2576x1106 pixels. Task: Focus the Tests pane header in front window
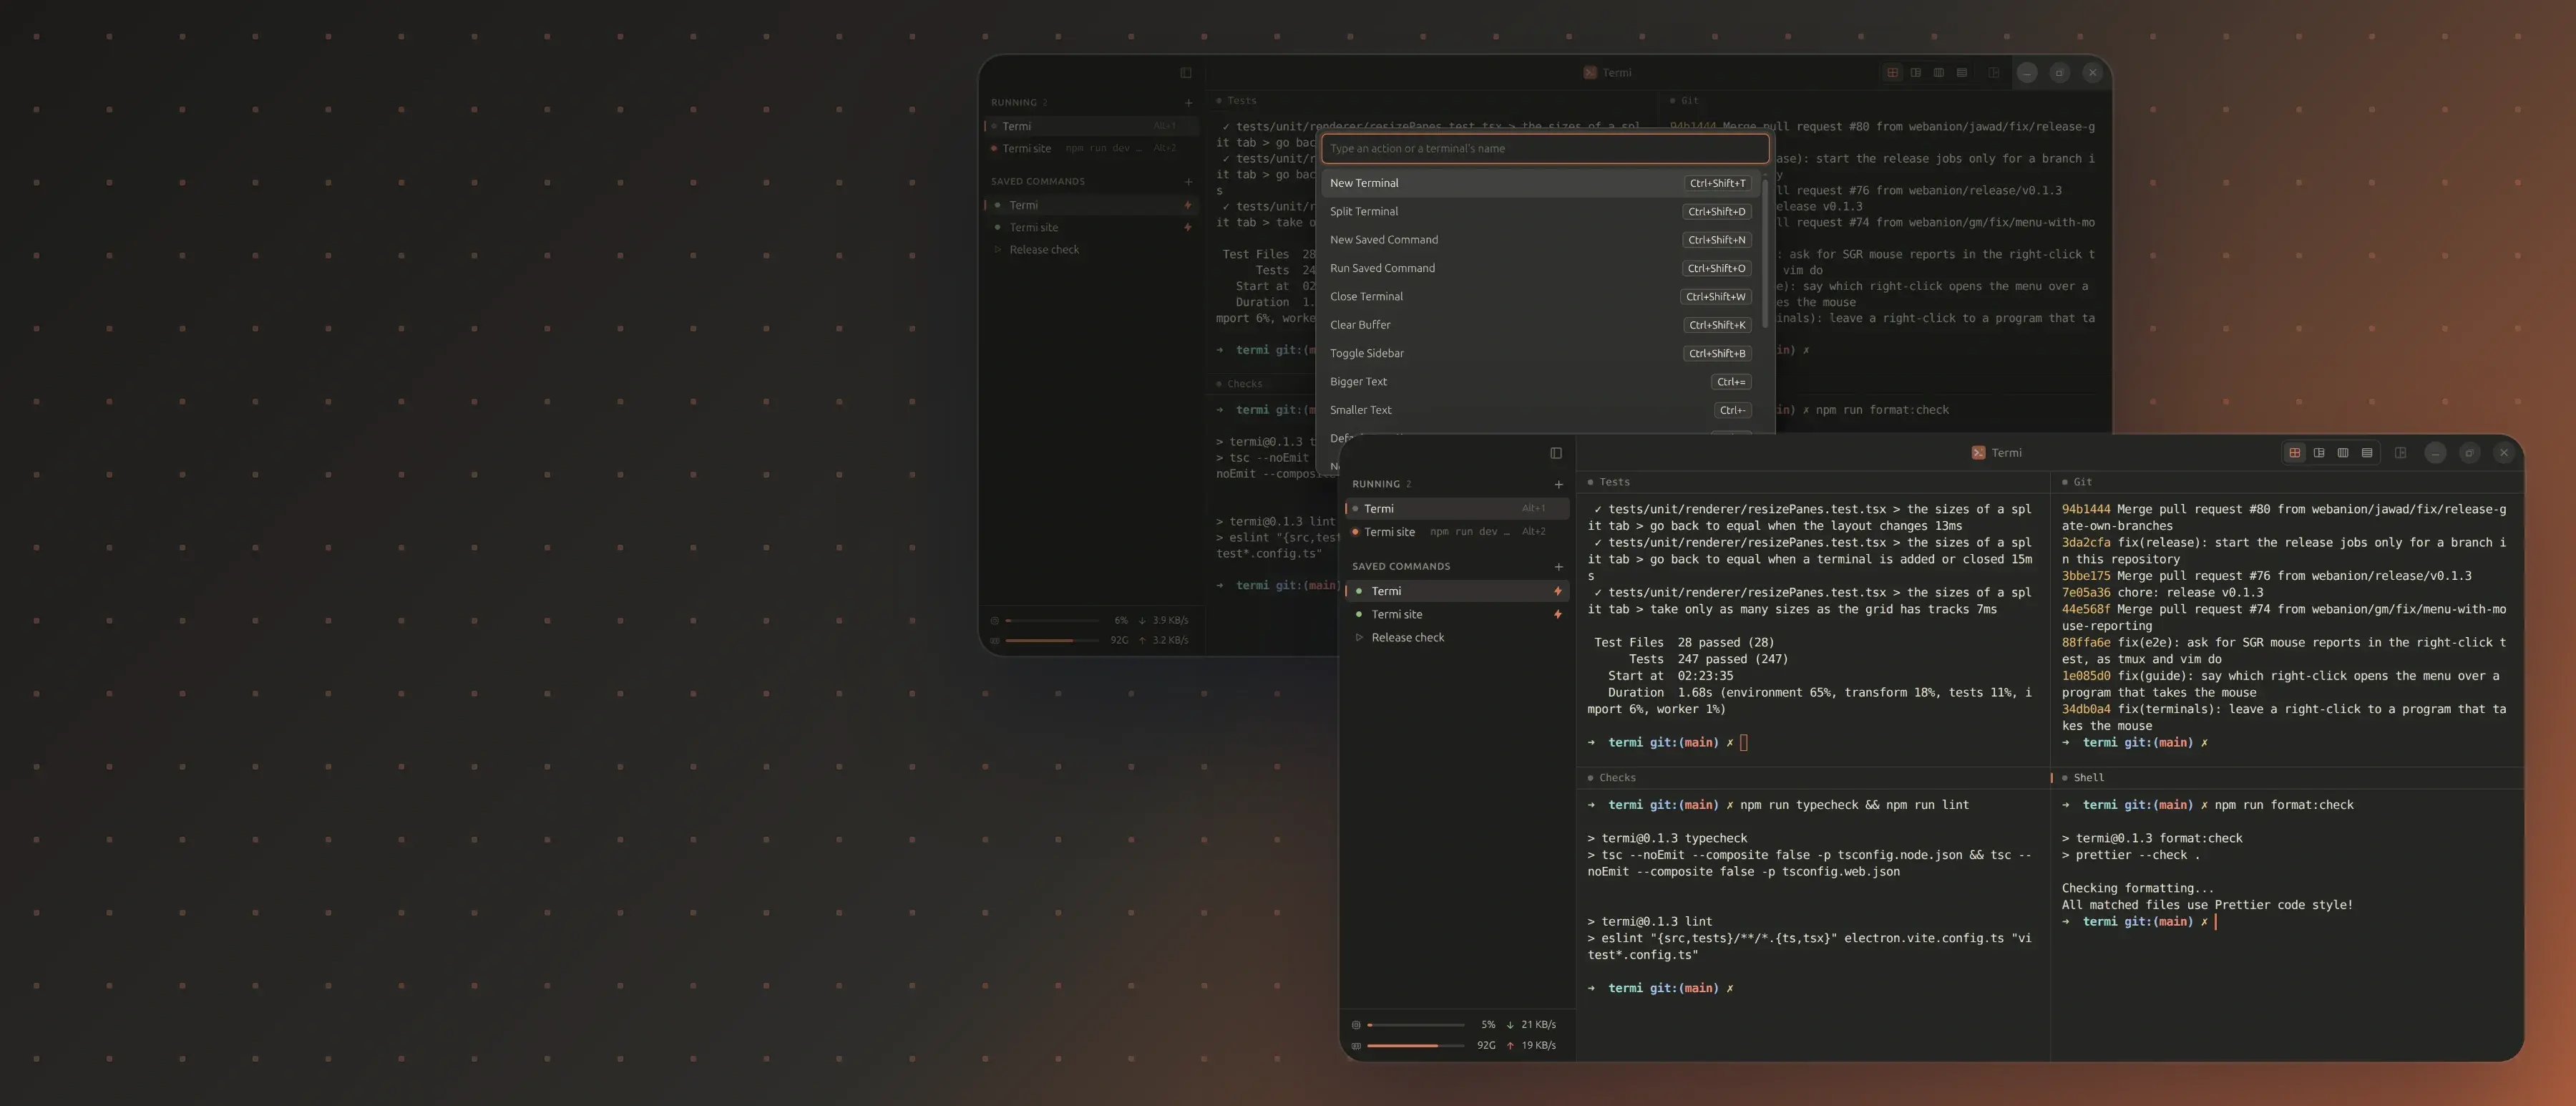[1812, 482]
